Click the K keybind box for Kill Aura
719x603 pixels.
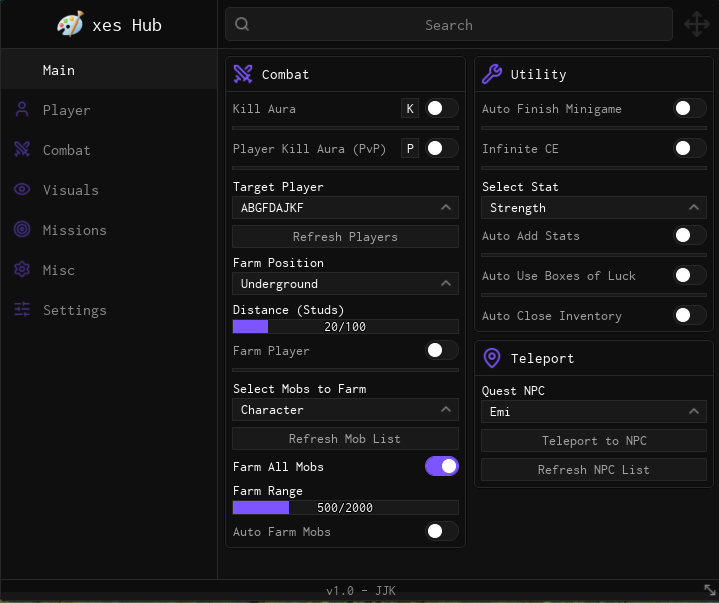pos(410,109)
